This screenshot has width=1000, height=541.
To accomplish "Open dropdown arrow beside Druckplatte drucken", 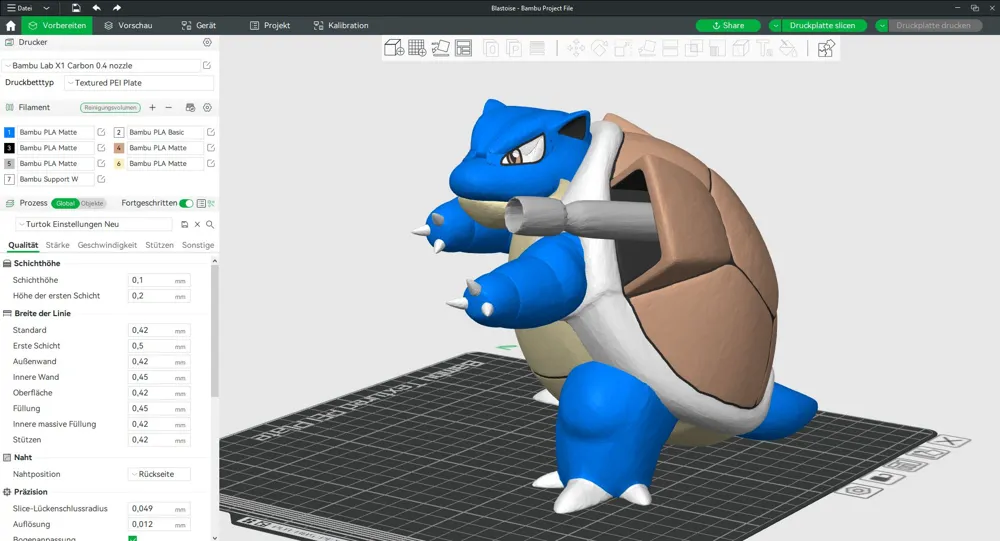I will pyautogui.click(x=882, y=26).
